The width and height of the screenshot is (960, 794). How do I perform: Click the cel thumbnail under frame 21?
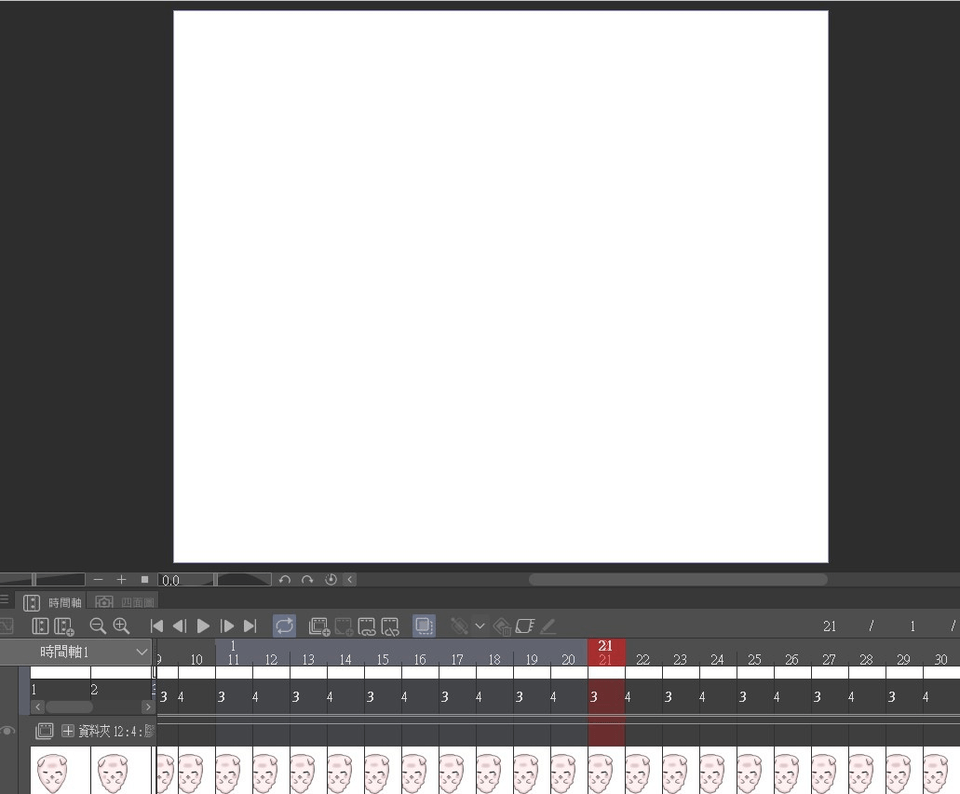(x=606, y=770)
